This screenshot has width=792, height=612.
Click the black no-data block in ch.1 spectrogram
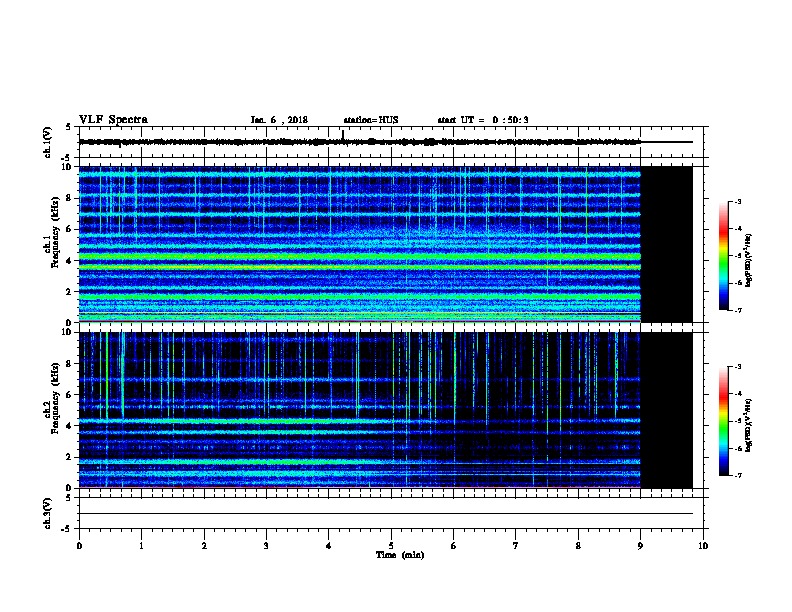click(667, 244)
